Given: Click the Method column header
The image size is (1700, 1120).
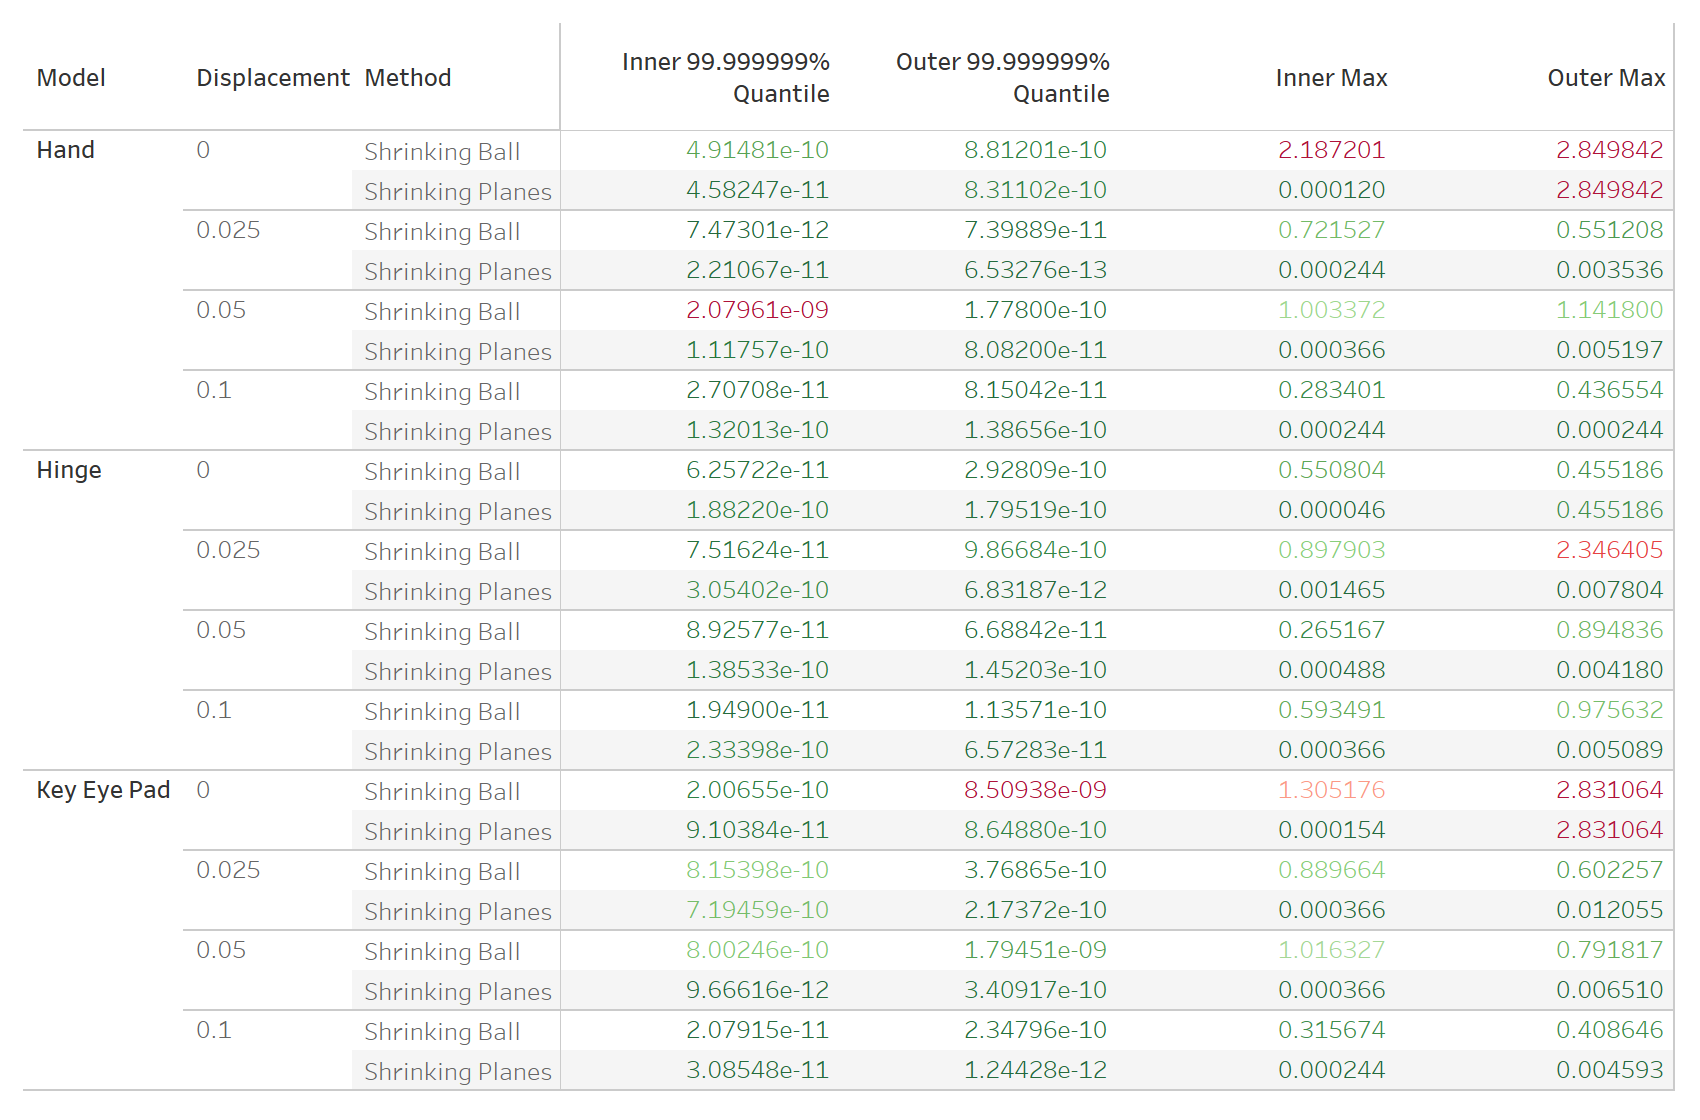Looking at the screenshot, I should coord(408,78).
